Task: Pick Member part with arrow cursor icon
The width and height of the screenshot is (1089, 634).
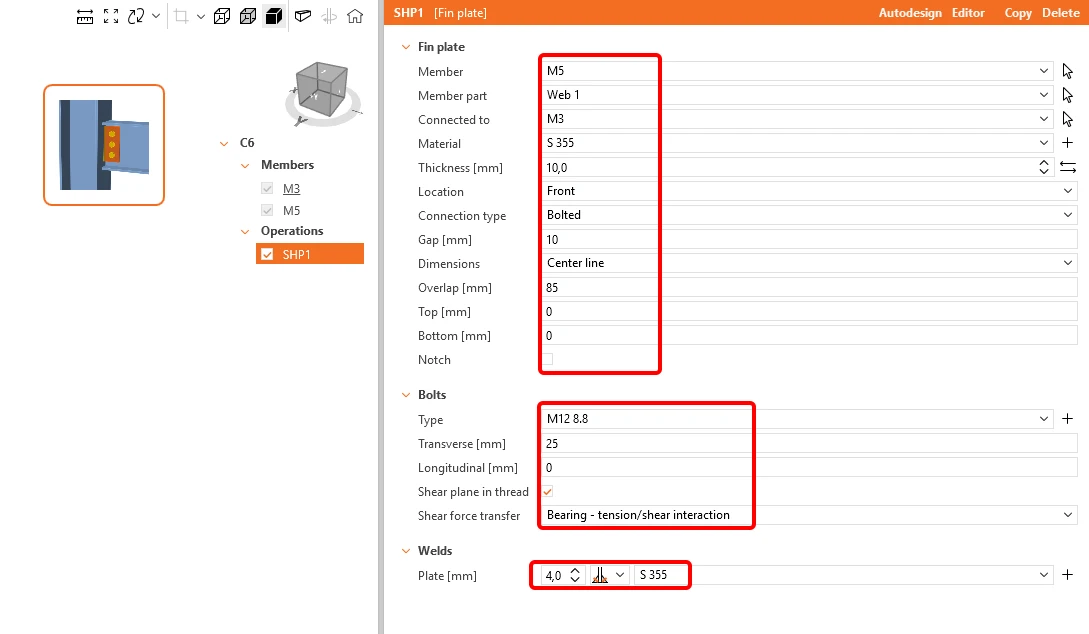Action: click(x=1067, y=95)
